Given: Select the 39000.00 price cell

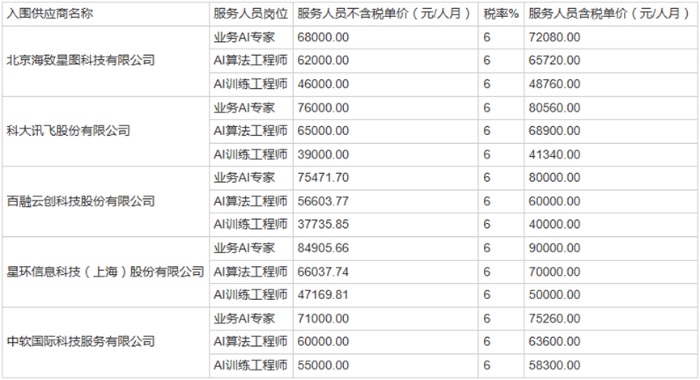Looking at the screenshot, I should tap(386, 155).
